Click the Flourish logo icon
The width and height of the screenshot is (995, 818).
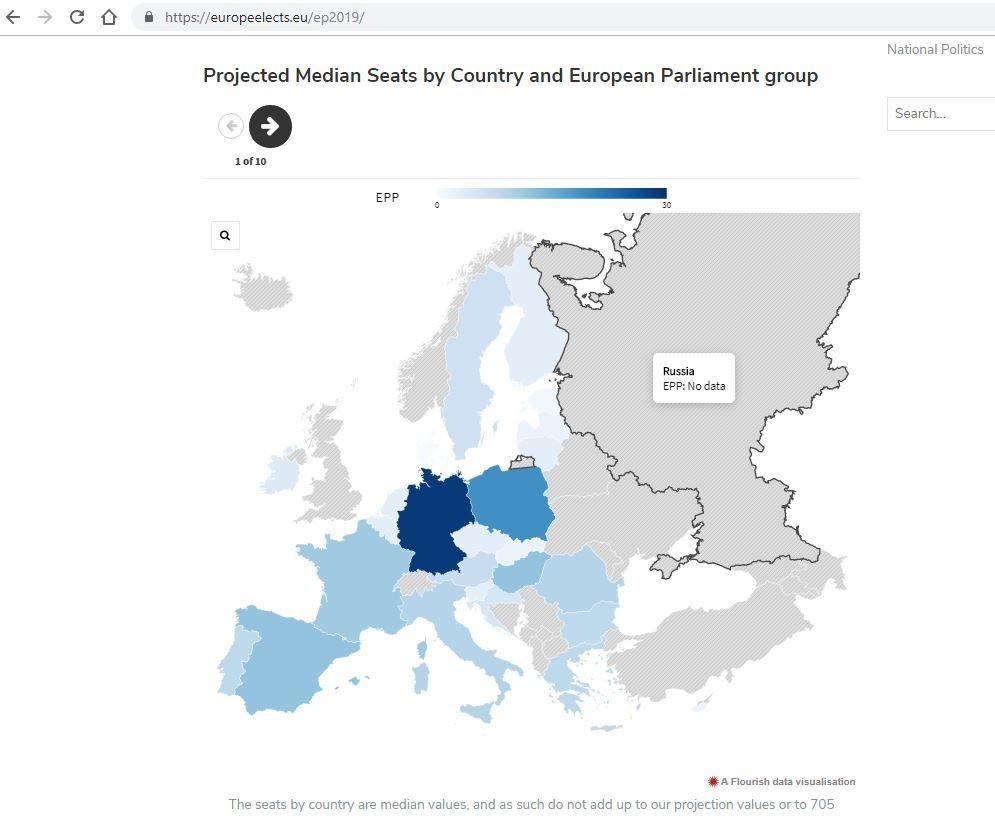(713, 781)
